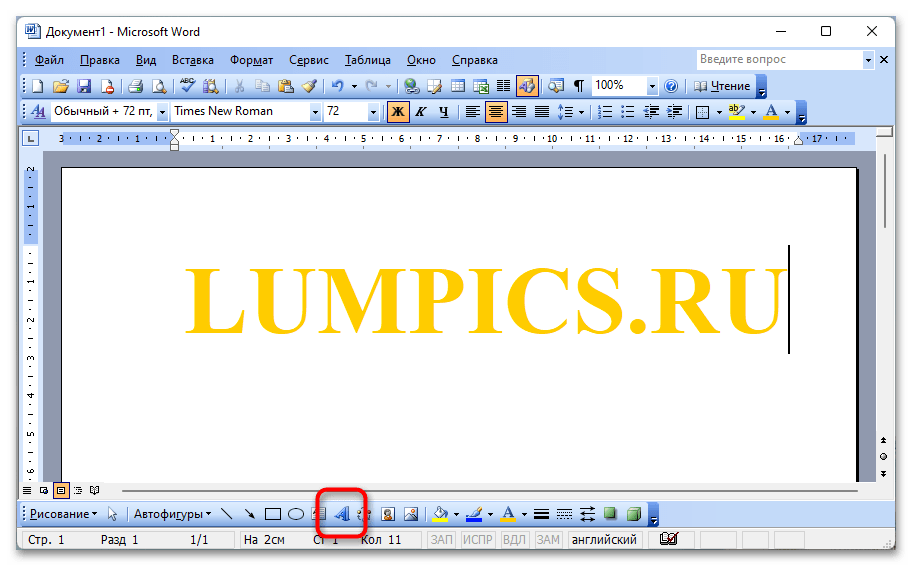Toggle the show paragraph marks ¶ button
This screenshot has width=912, height=566.
click(578, 86)
